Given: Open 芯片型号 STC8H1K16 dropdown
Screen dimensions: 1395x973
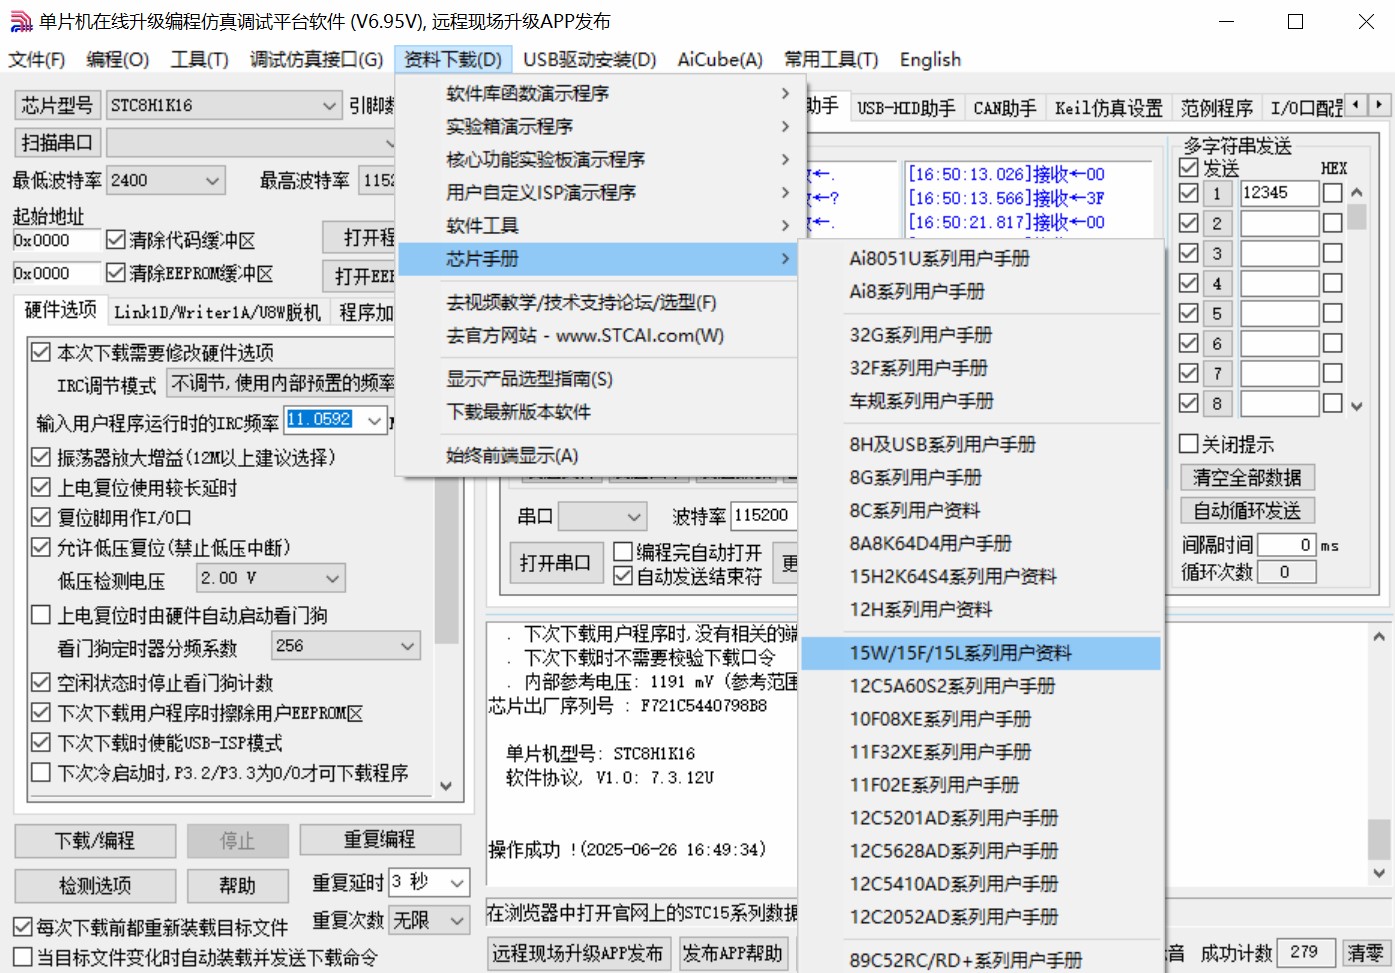Looking at the screenshot, I should (x=224, y=105).
